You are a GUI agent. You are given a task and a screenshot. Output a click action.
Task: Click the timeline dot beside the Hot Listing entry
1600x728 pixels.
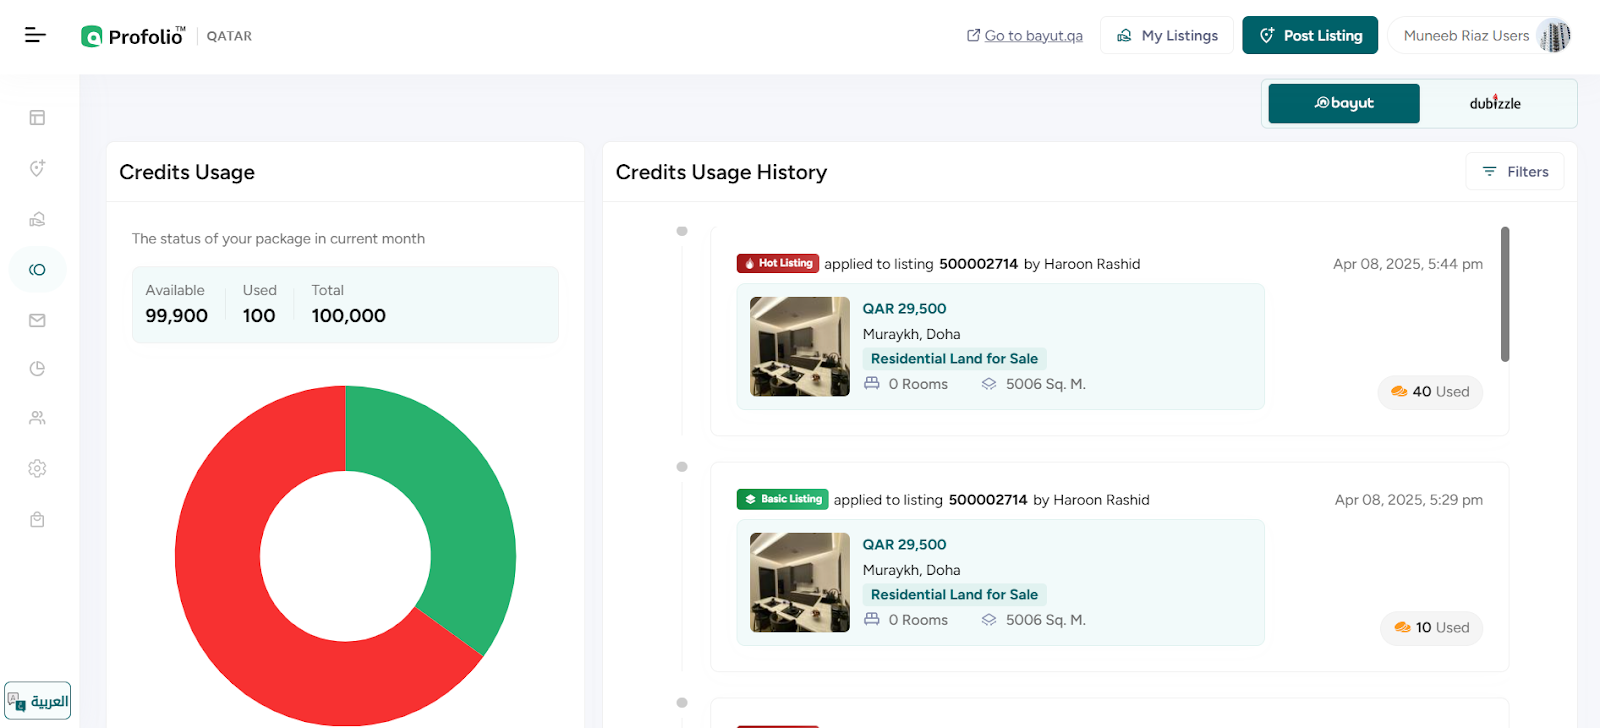click(x=682, y=231)
